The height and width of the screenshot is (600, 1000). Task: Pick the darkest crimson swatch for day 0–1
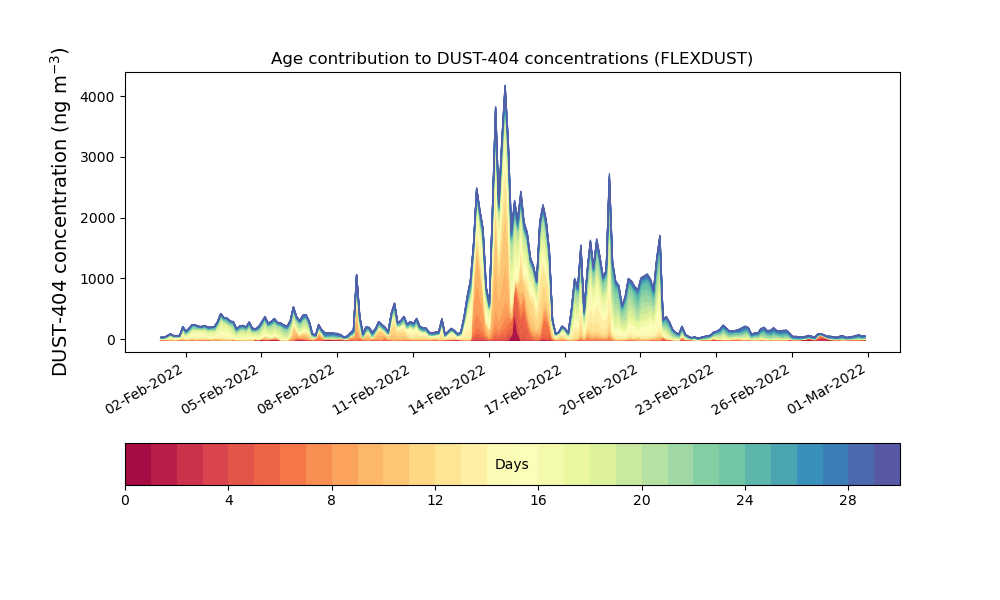(x=138, y=464)
